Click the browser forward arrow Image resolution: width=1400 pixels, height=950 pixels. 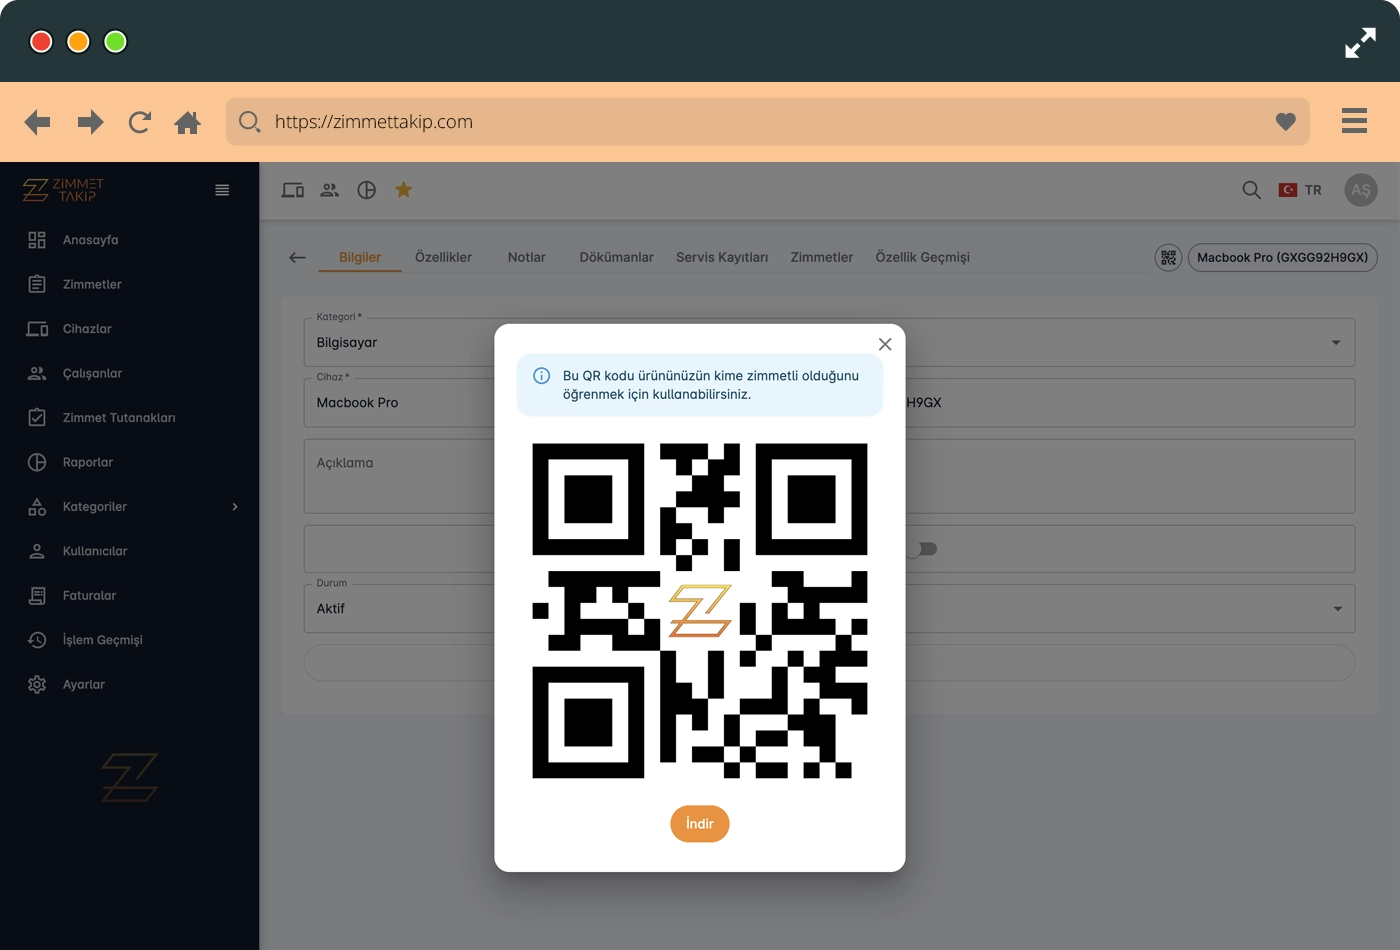click(x=90, y=122)
